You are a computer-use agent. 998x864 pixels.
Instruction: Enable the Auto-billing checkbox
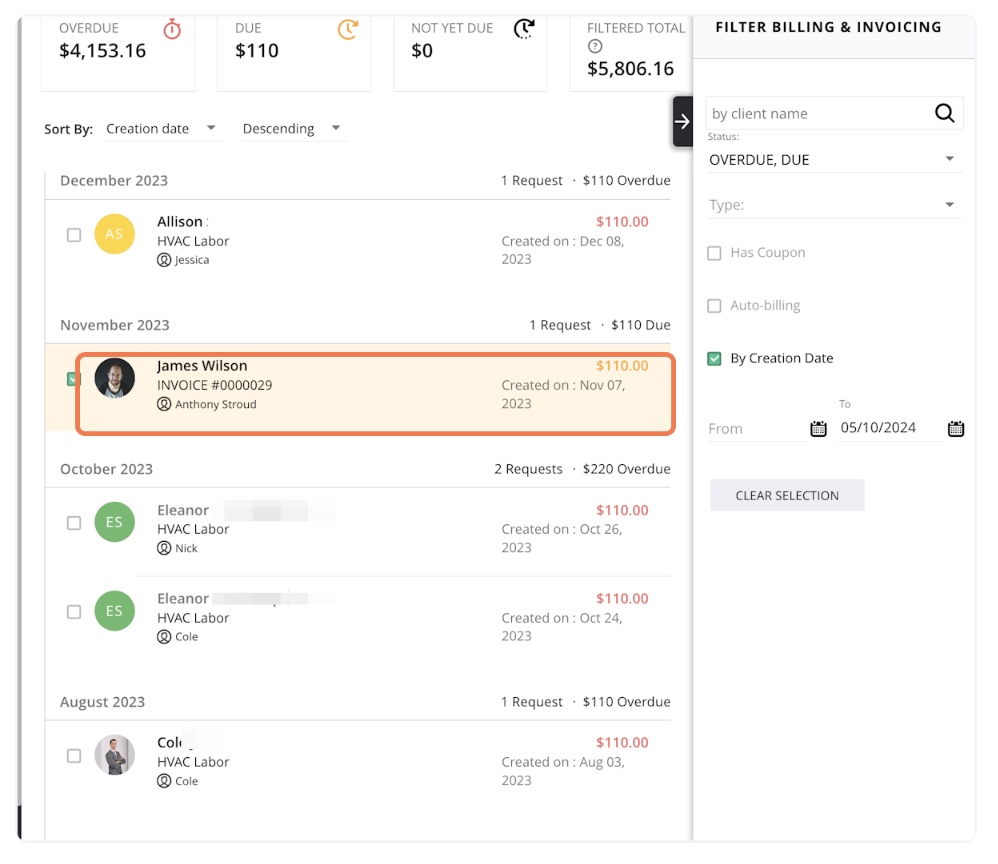pos(714,306)
